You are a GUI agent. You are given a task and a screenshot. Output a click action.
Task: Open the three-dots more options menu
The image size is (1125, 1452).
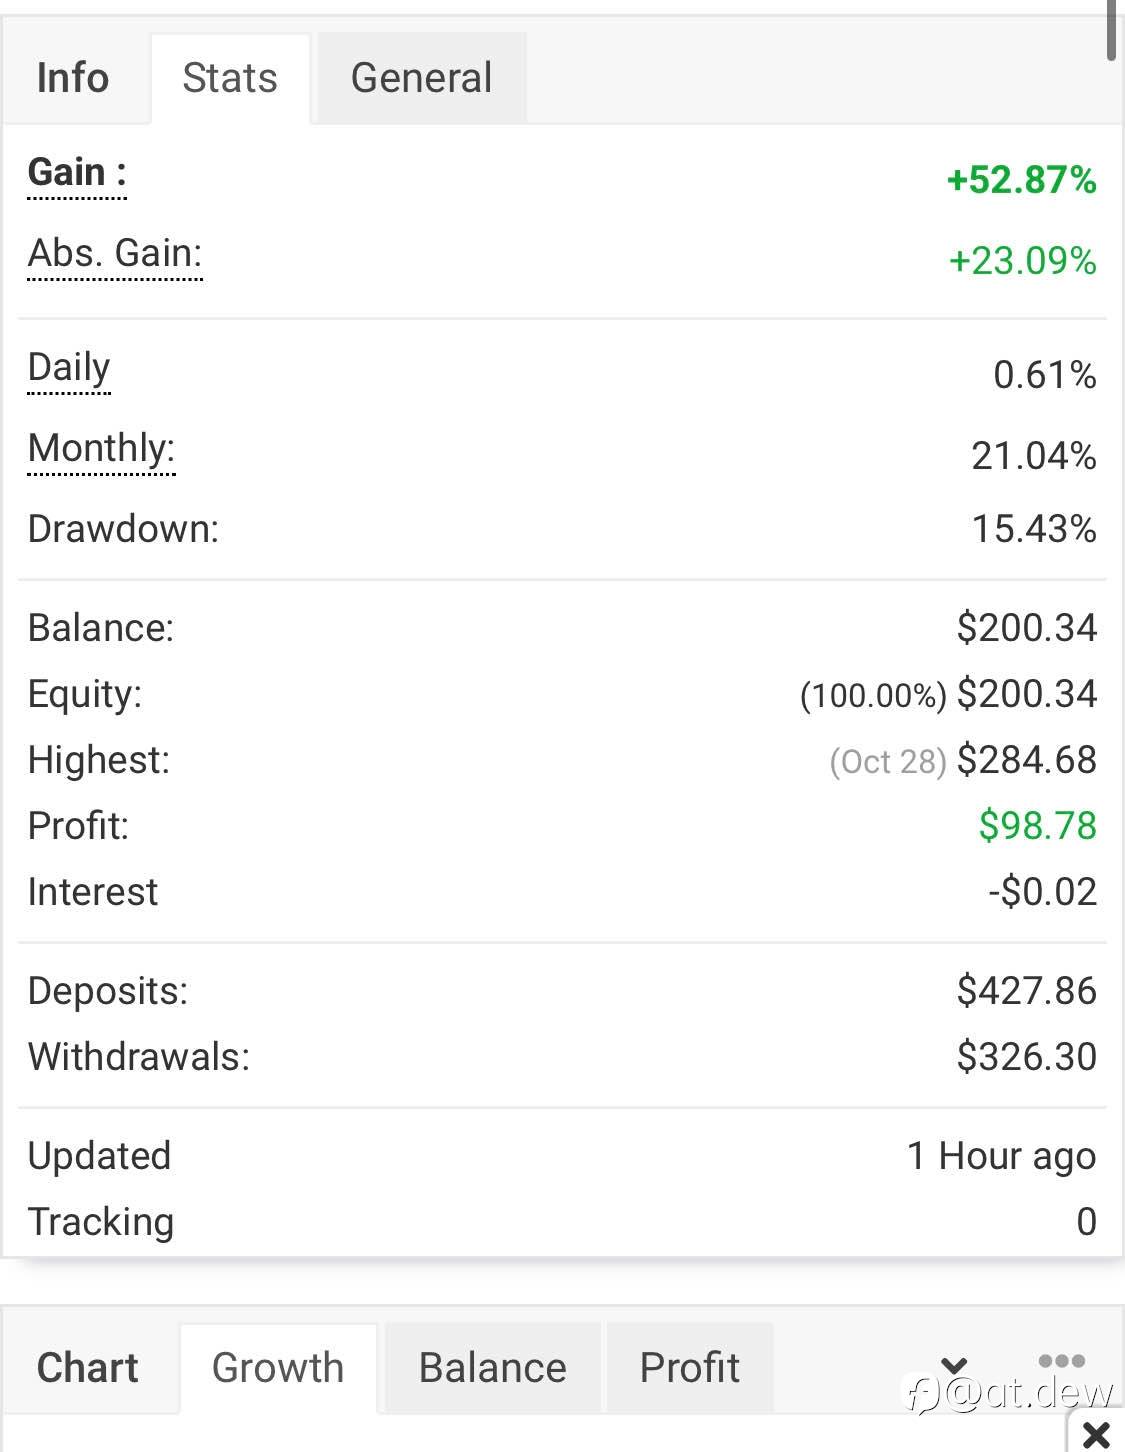[x=1062, y=1361]
